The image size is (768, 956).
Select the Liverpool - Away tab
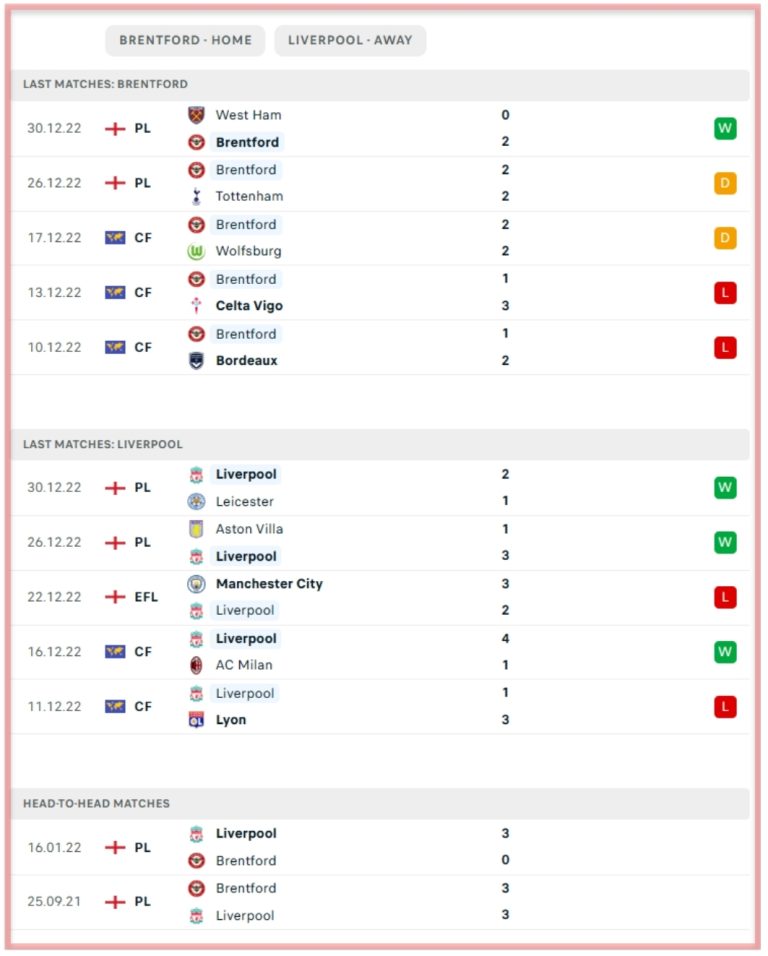350,40
